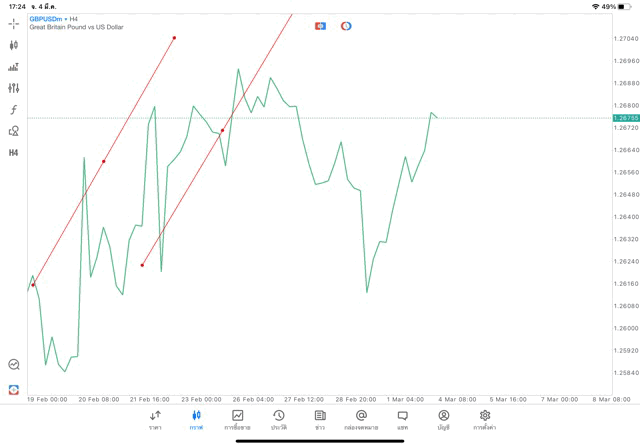
Task: Select the upper red trendline endpoint
Action: coord(174,38)
